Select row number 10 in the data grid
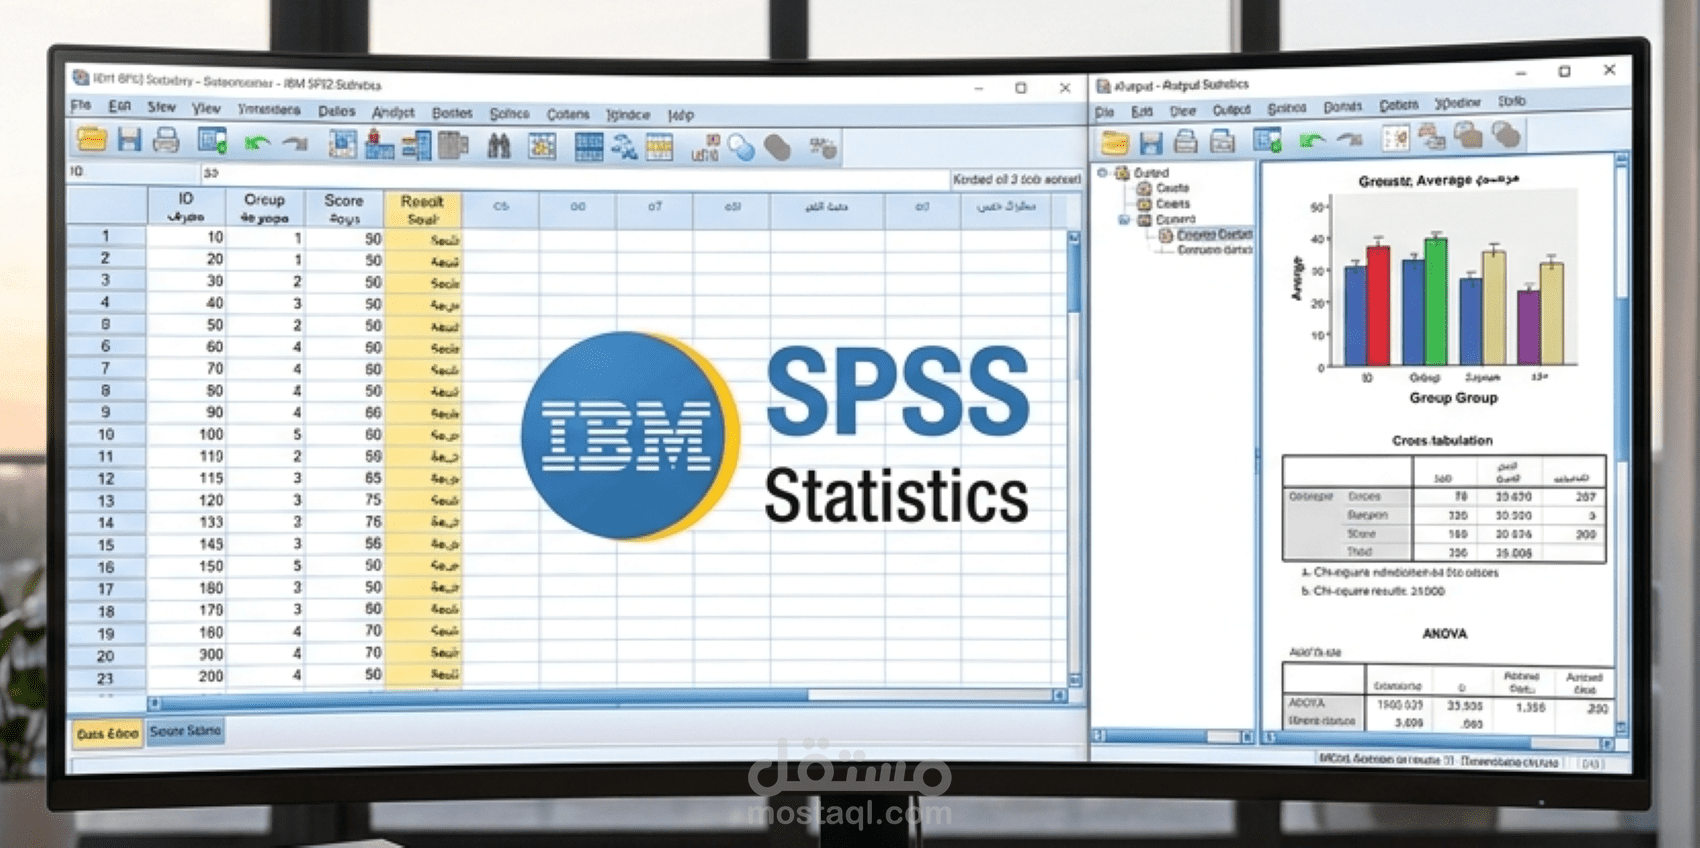The height and width of the screenshot is (848, 1700). coord(106,434)
